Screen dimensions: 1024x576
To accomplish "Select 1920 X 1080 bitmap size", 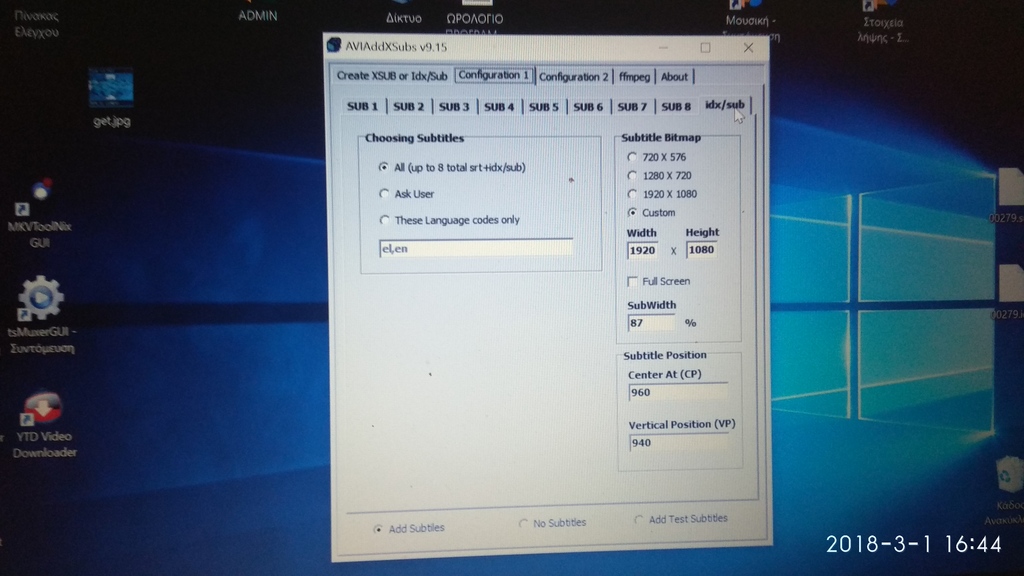I will [x=631, y=194].
